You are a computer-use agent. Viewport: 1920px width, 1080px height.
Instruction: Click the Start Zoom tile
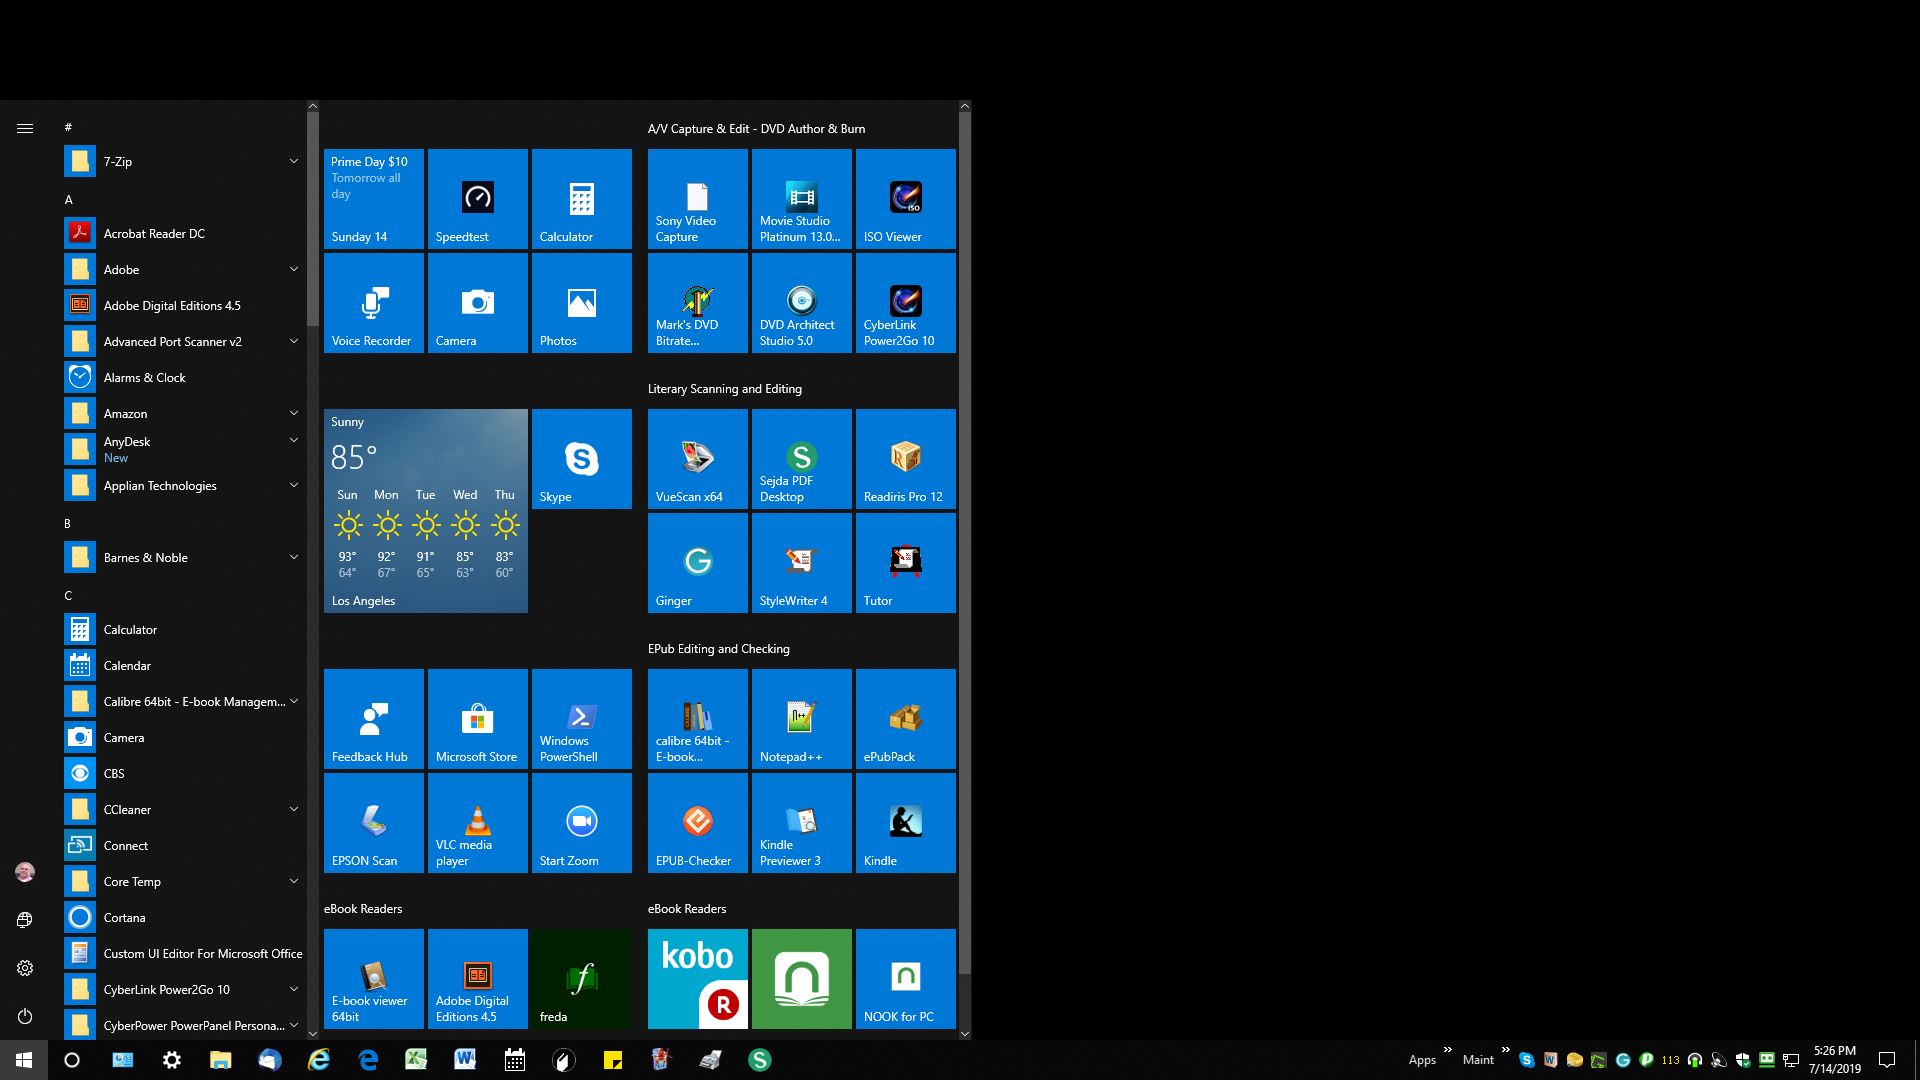[581, 823]
